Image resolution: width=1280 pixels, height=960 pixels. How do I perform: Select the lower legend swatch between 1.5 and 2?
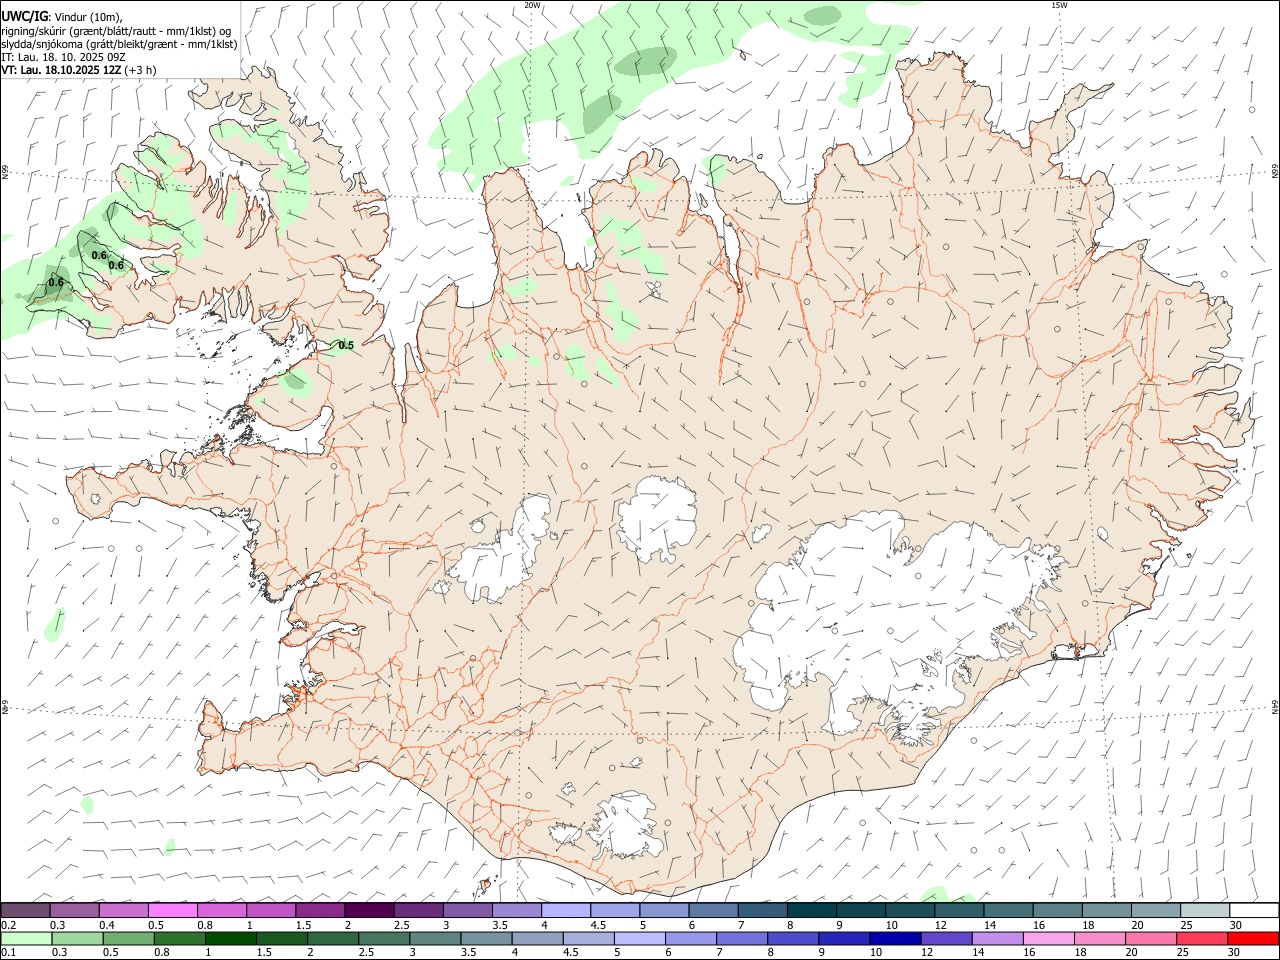point(282,938)
